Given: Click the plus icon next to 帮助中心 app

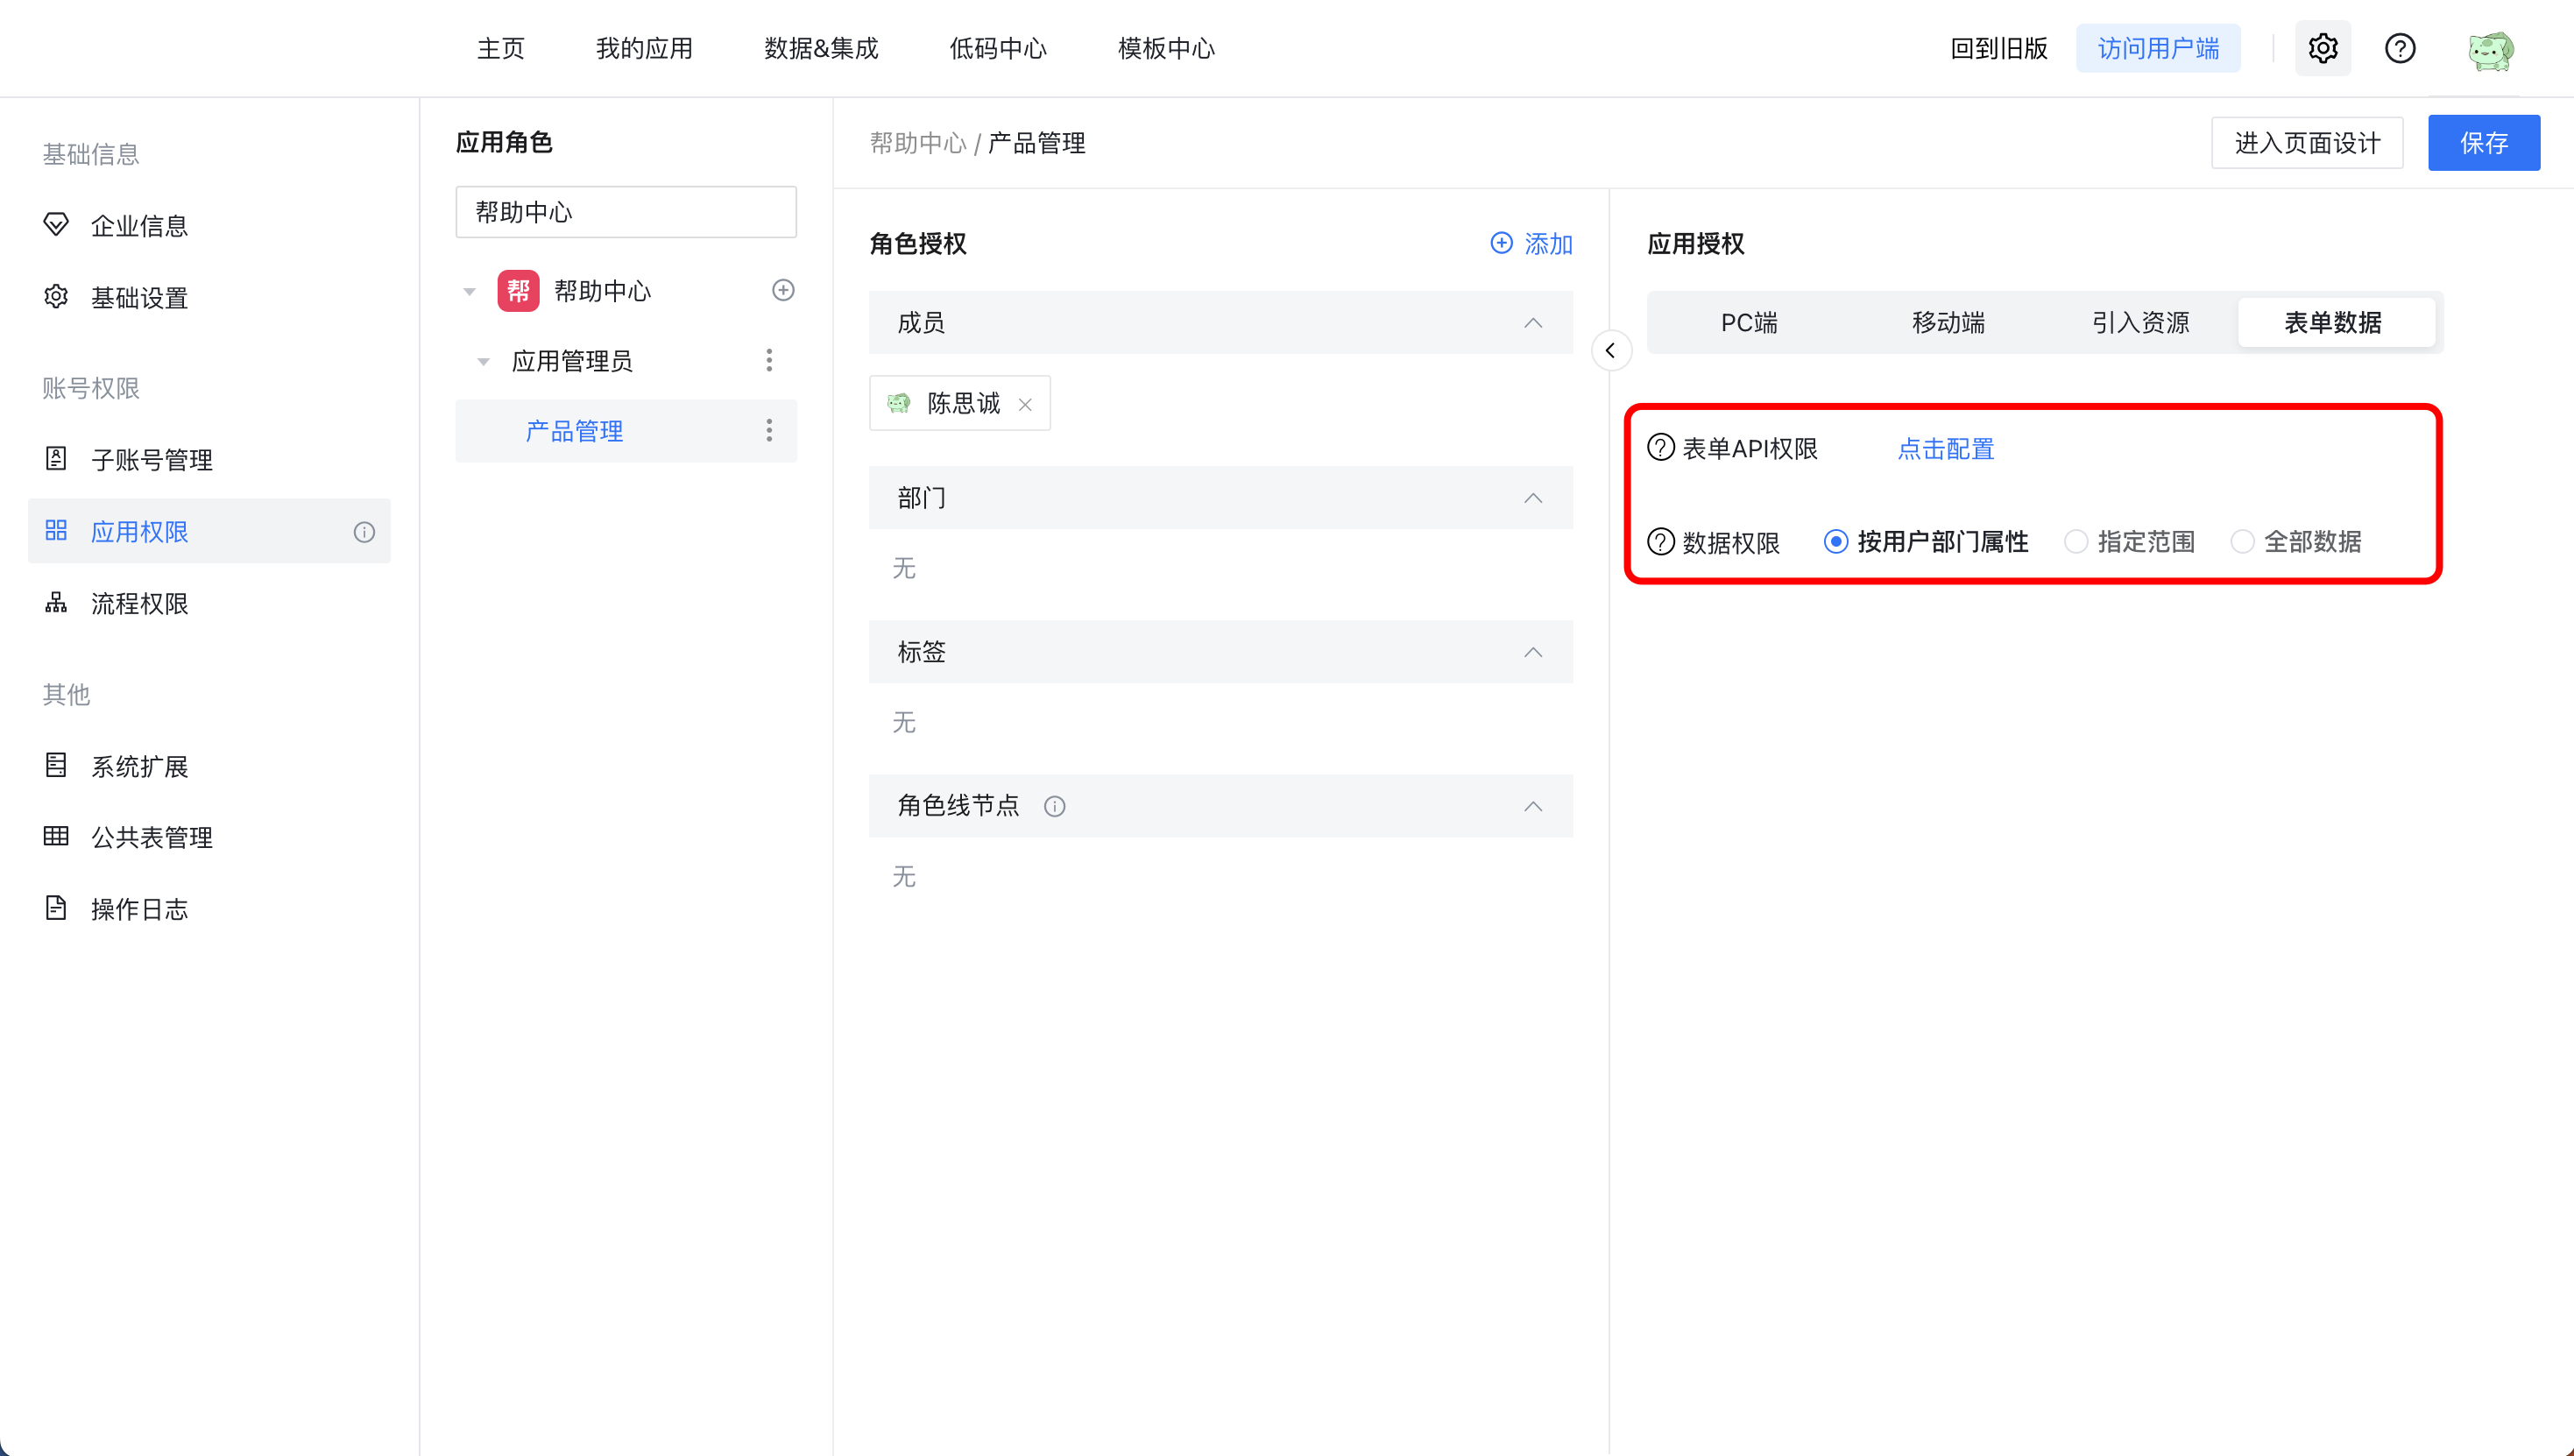Looking at the screenshot, I should [783, 290].
